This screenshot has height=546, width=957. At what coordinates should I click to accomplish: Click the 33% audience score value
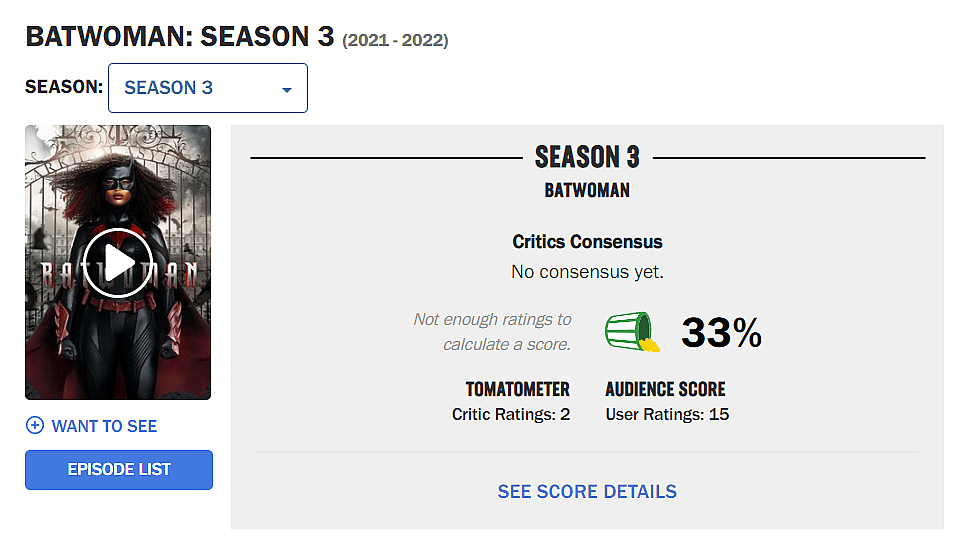[x=721, y=333]
